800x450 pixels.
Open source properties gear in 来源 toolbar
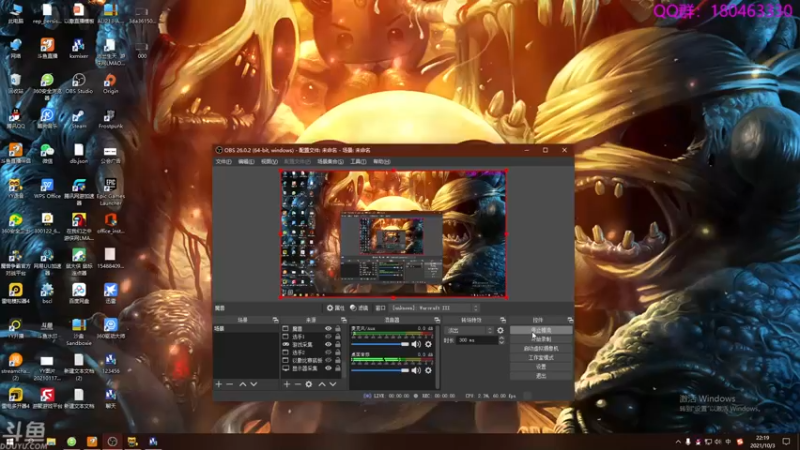pos(309,384)
